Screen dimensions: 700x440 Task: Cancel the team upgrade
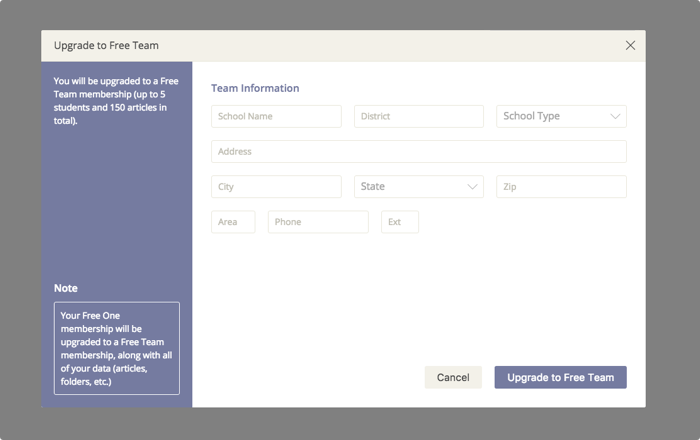pyautogui.click(x=453, y=378)
